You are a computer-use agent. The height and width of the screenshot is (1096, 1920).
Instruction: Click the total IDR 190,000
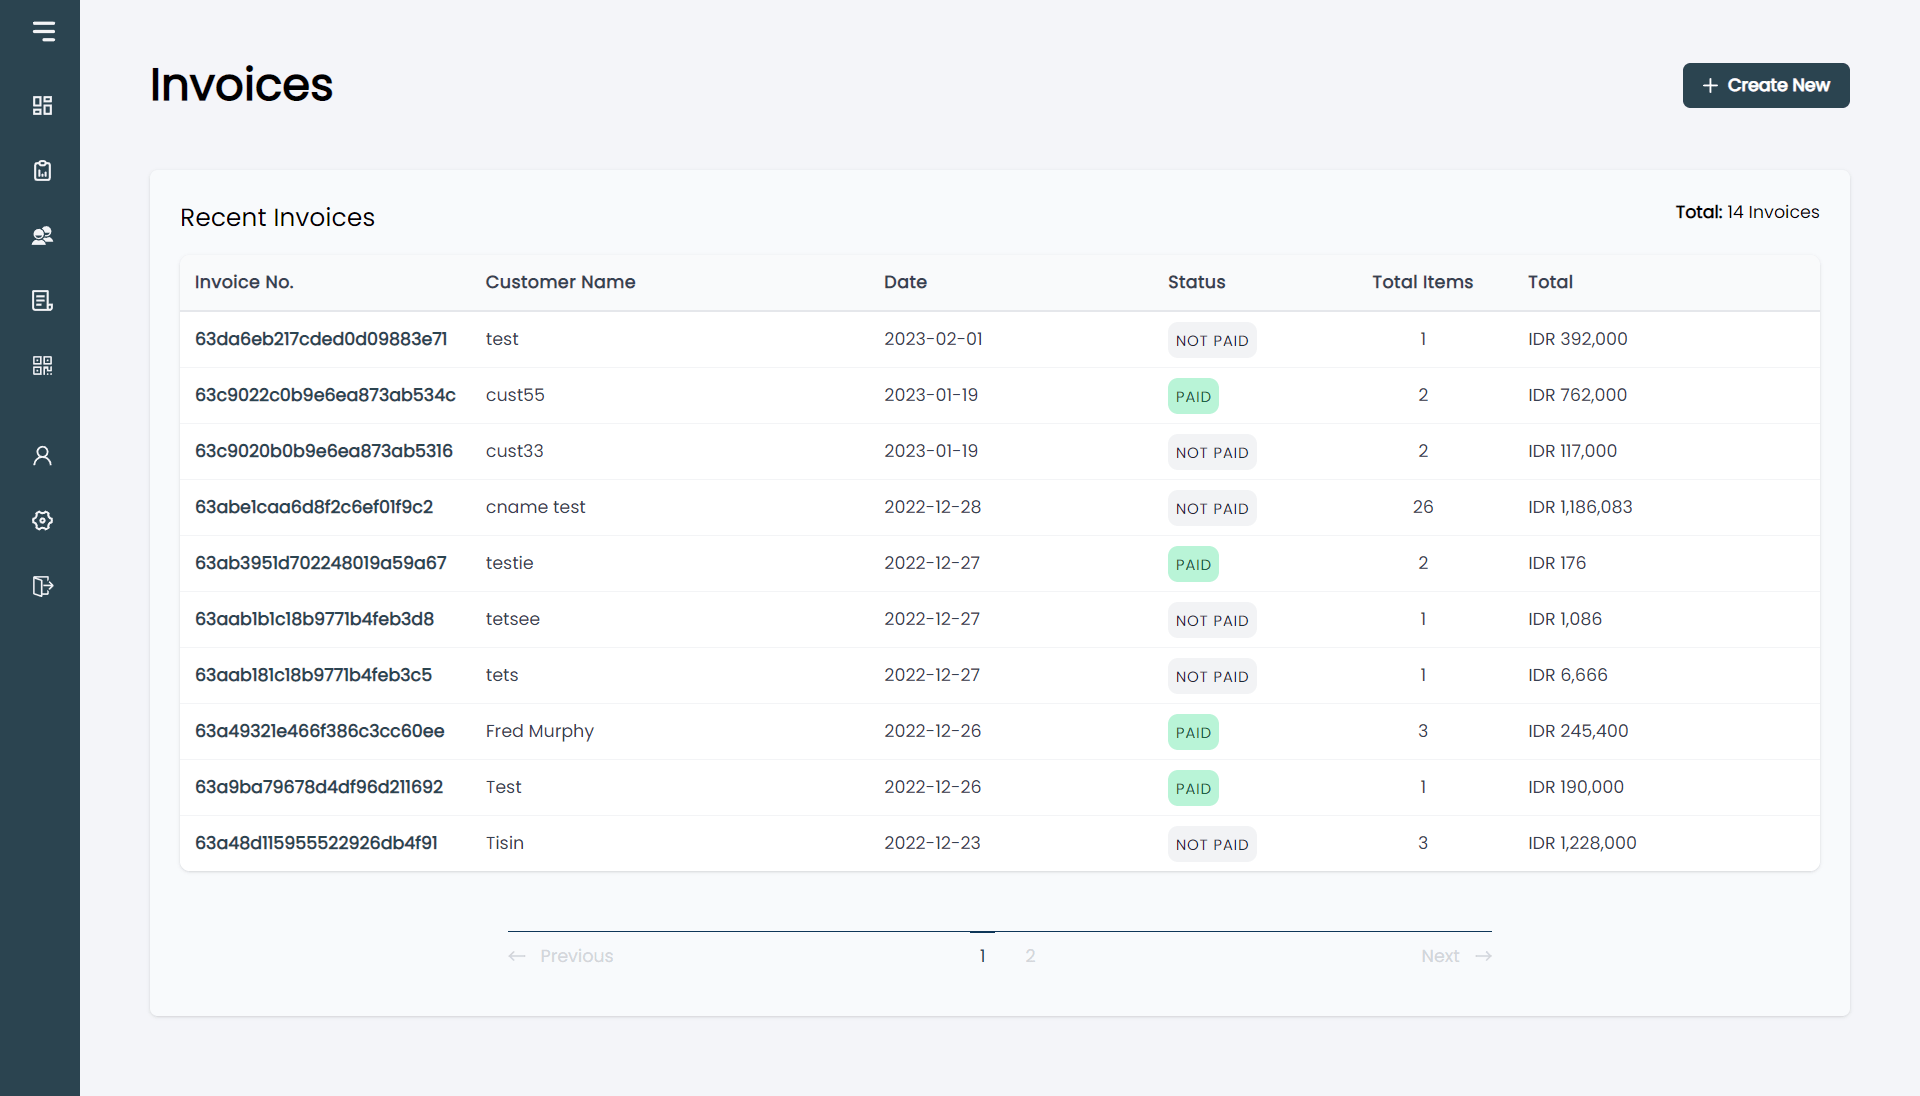coord(1575,787)
